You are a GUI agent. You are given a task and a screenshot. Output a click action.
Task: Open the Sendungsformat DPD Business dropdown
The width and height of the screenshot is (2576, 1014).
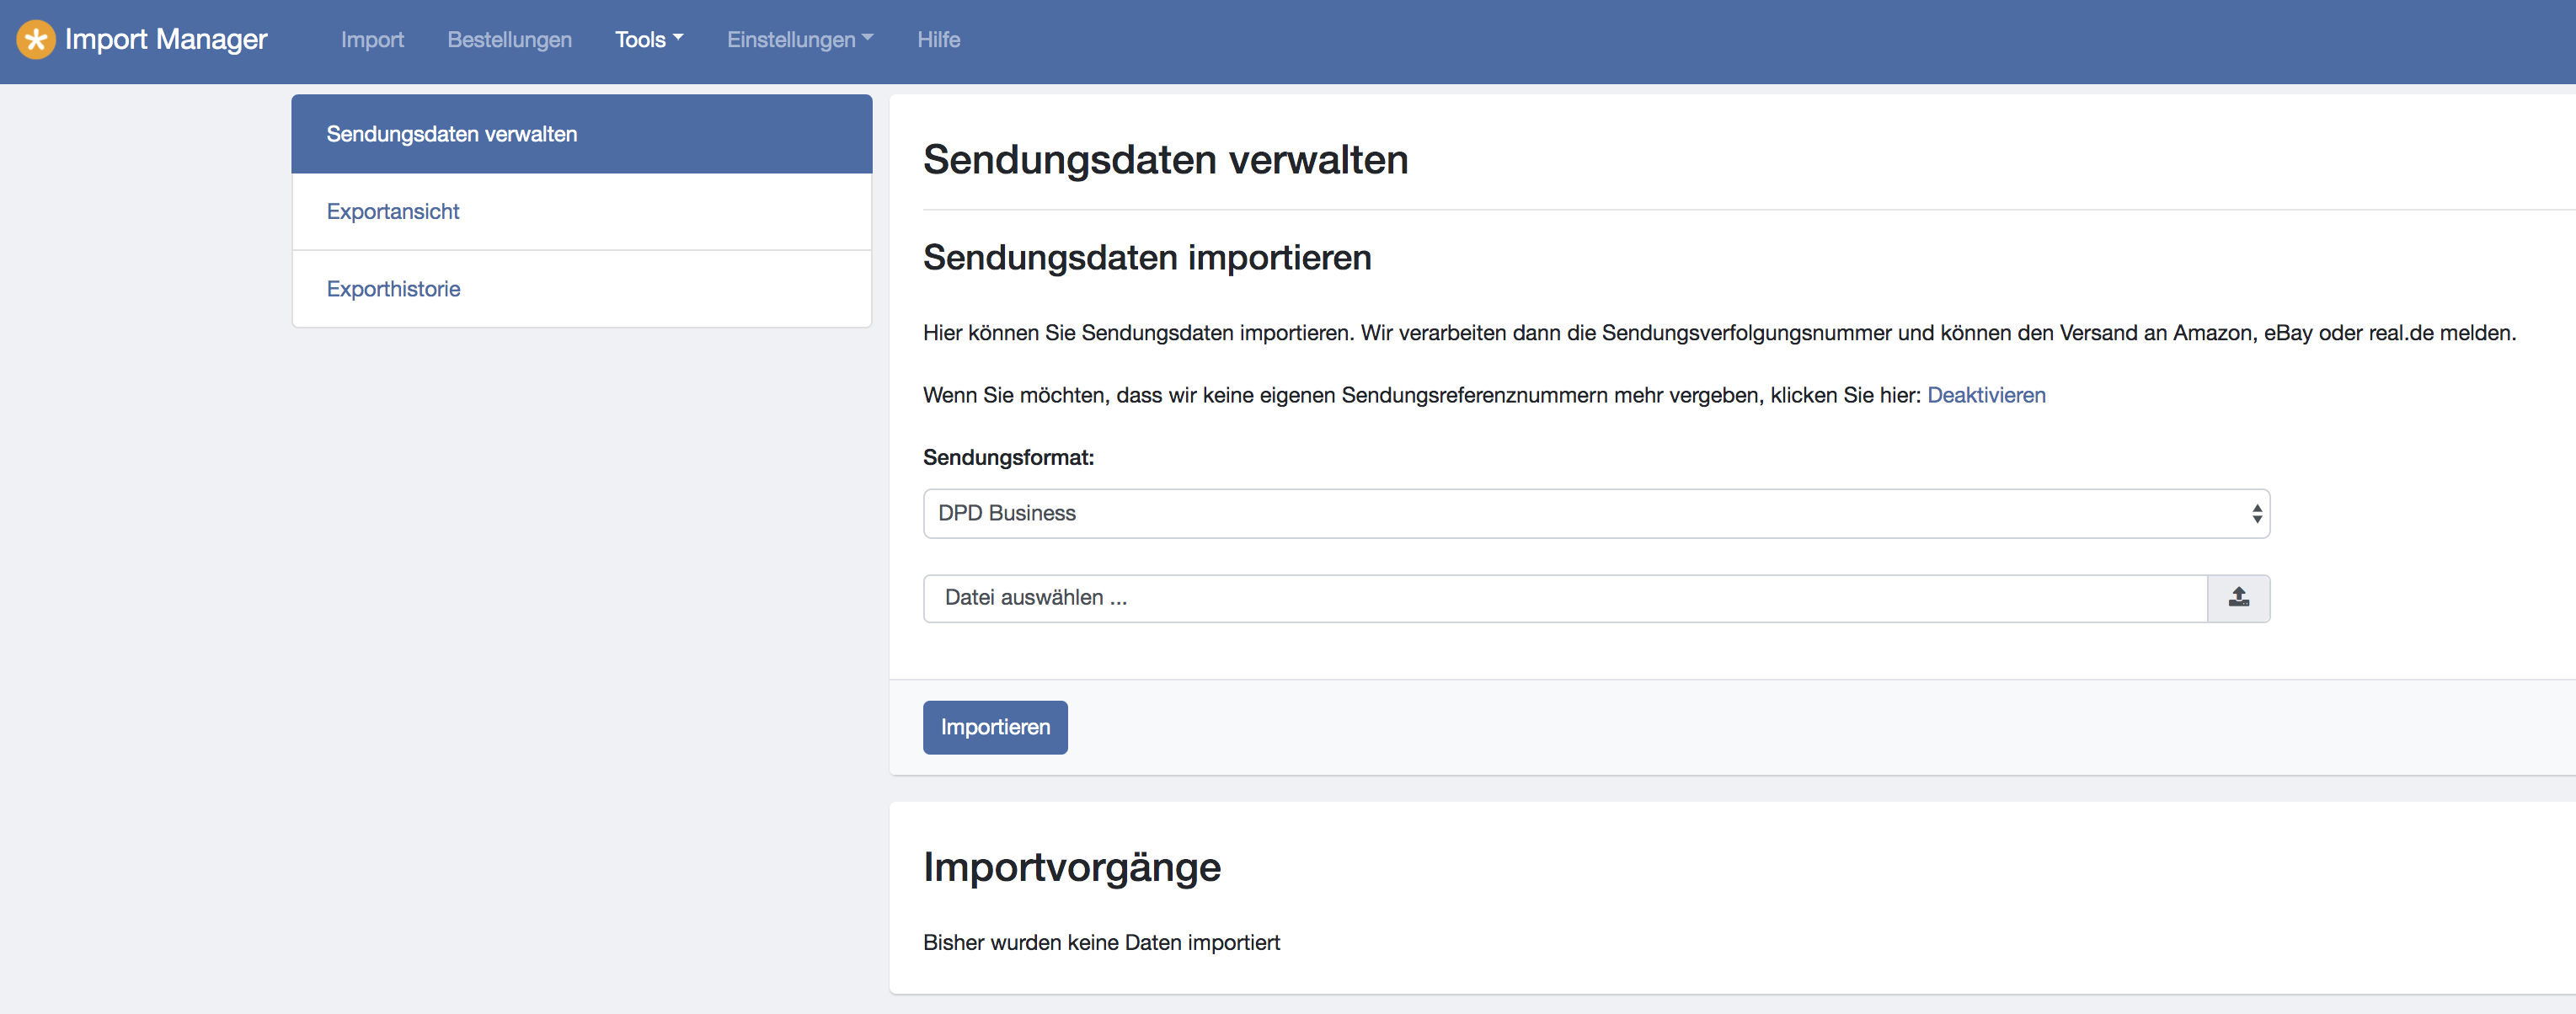[1596, 513]
